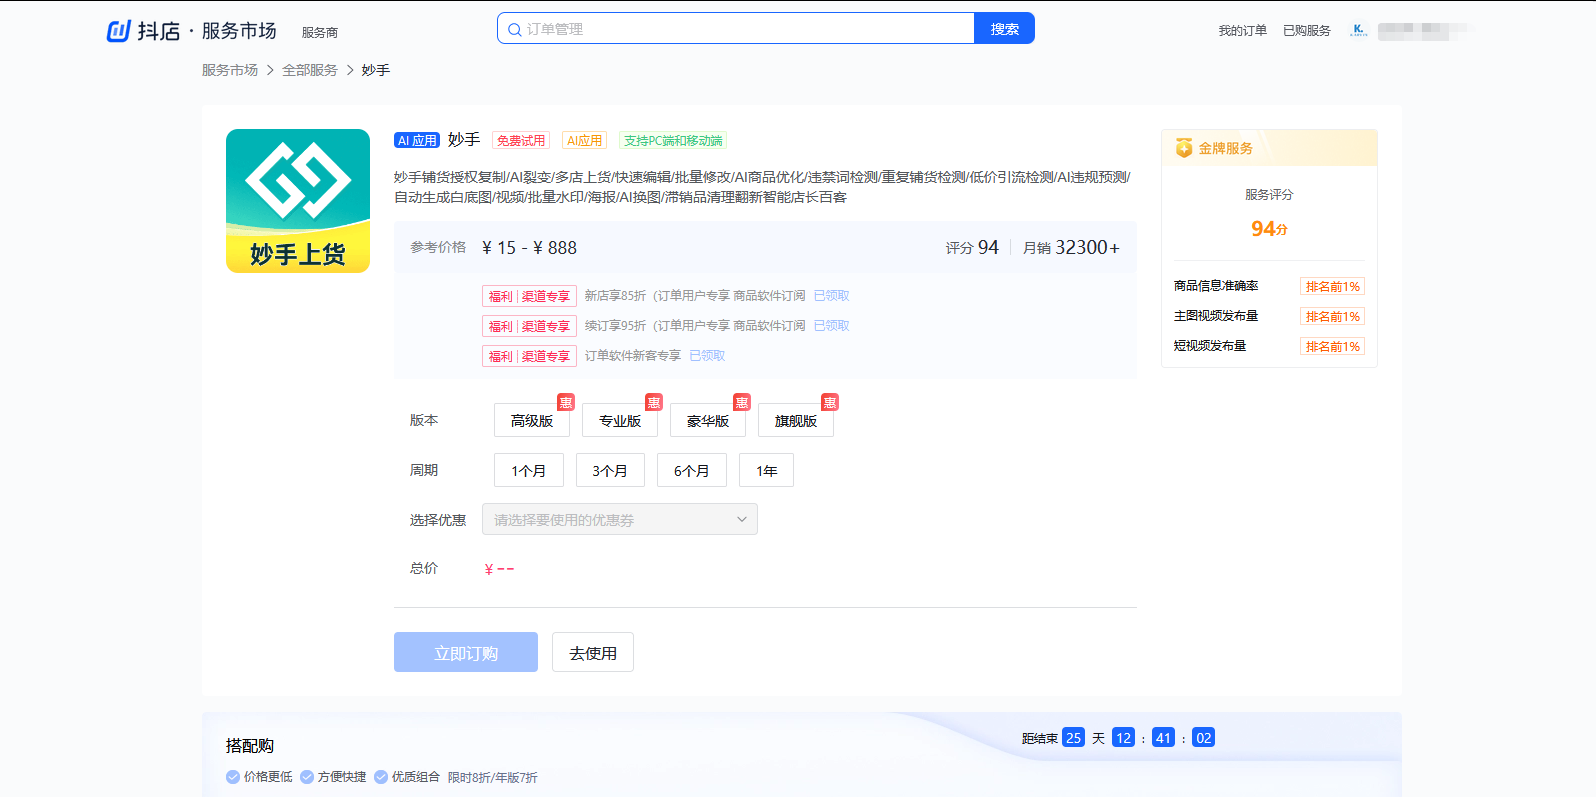Click the blue AI 应用 badge

(x=417, y=141)
